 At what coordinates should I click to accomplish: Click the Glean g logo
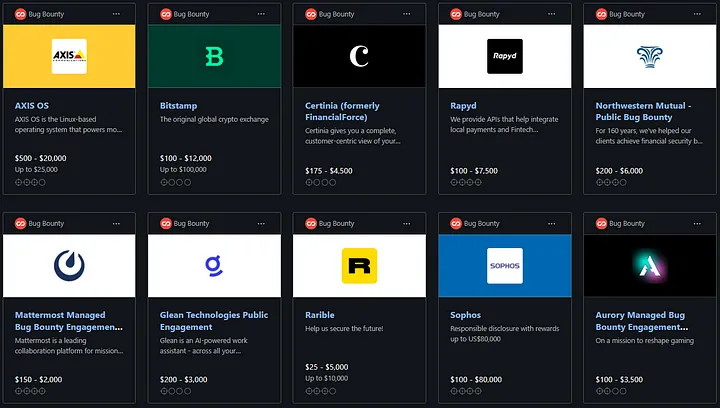[214, 265]
